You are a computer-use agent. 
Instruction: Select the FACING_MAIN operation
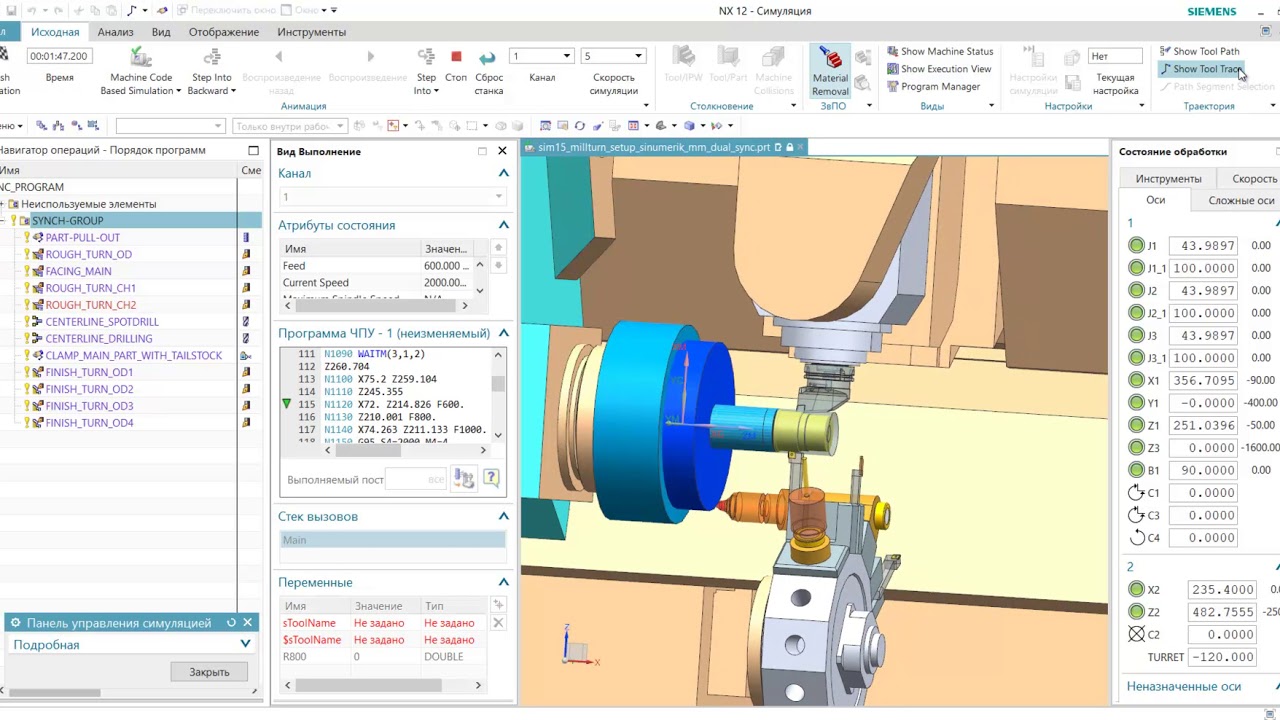tap(78, 271)
